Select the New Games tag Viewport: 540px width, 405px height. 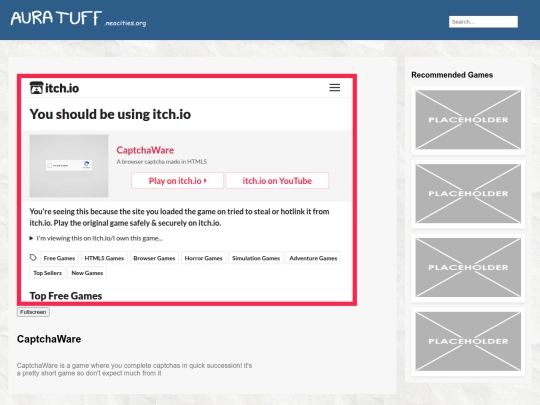87,273
